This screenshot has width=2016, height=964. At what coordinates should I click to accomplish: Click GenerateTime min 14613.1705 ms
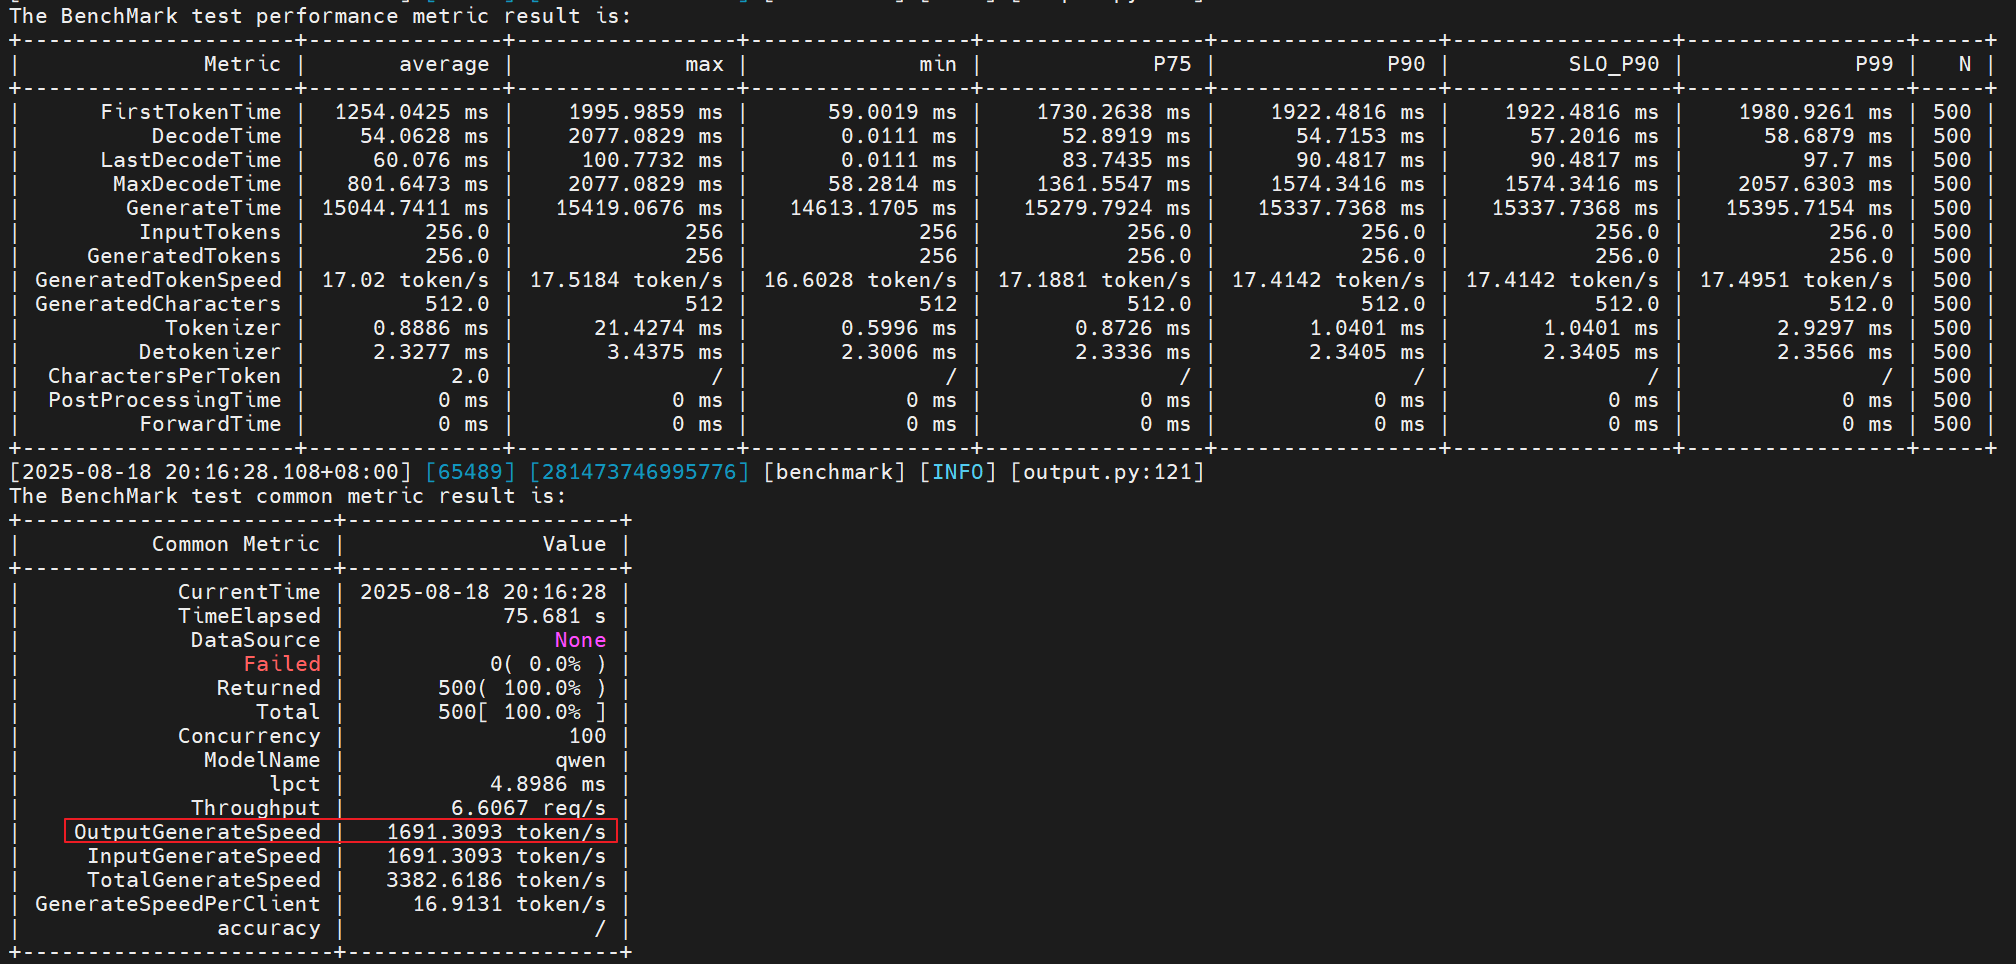pyautogui.click(x=873, y=208)
